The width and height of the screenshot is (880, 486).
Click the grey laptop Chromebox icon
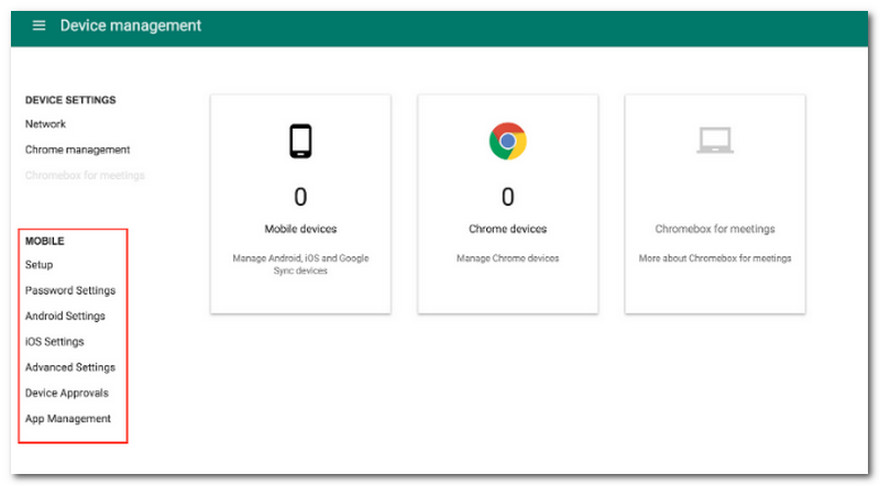point(715,140)
